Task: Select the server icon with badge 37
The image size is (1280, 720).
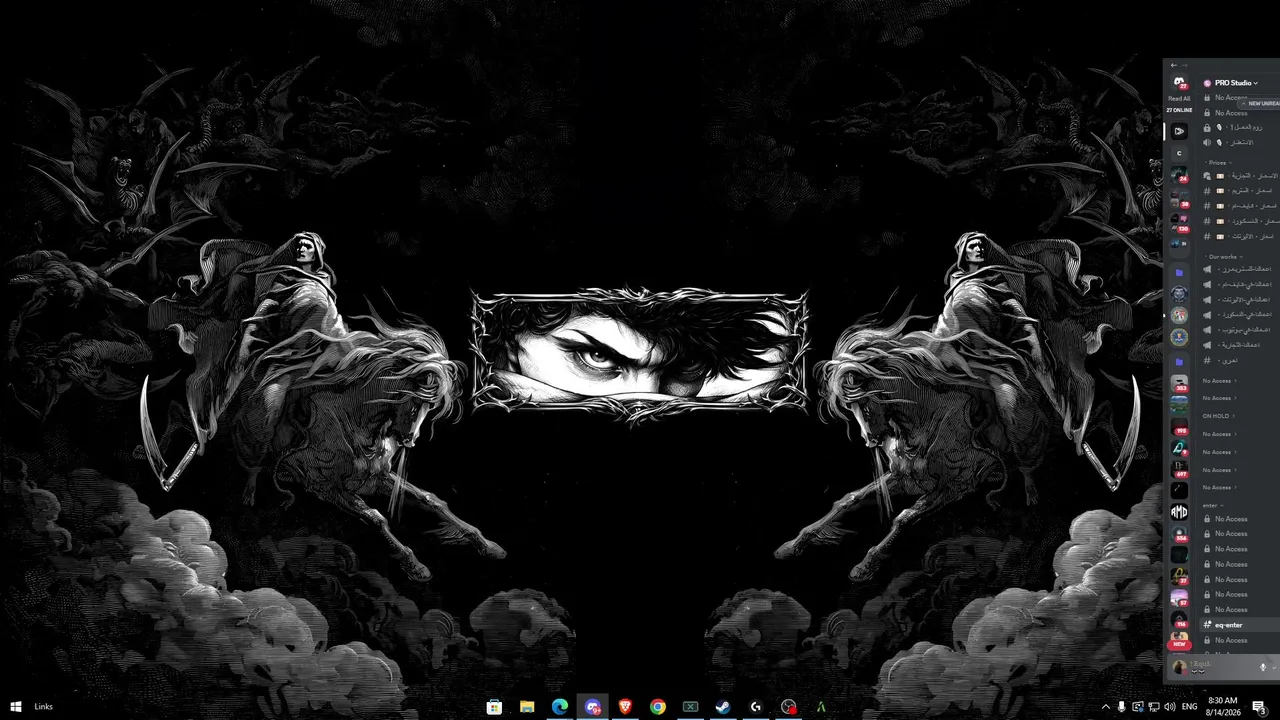Action: pyautogui.click(x=1179, y=576)
